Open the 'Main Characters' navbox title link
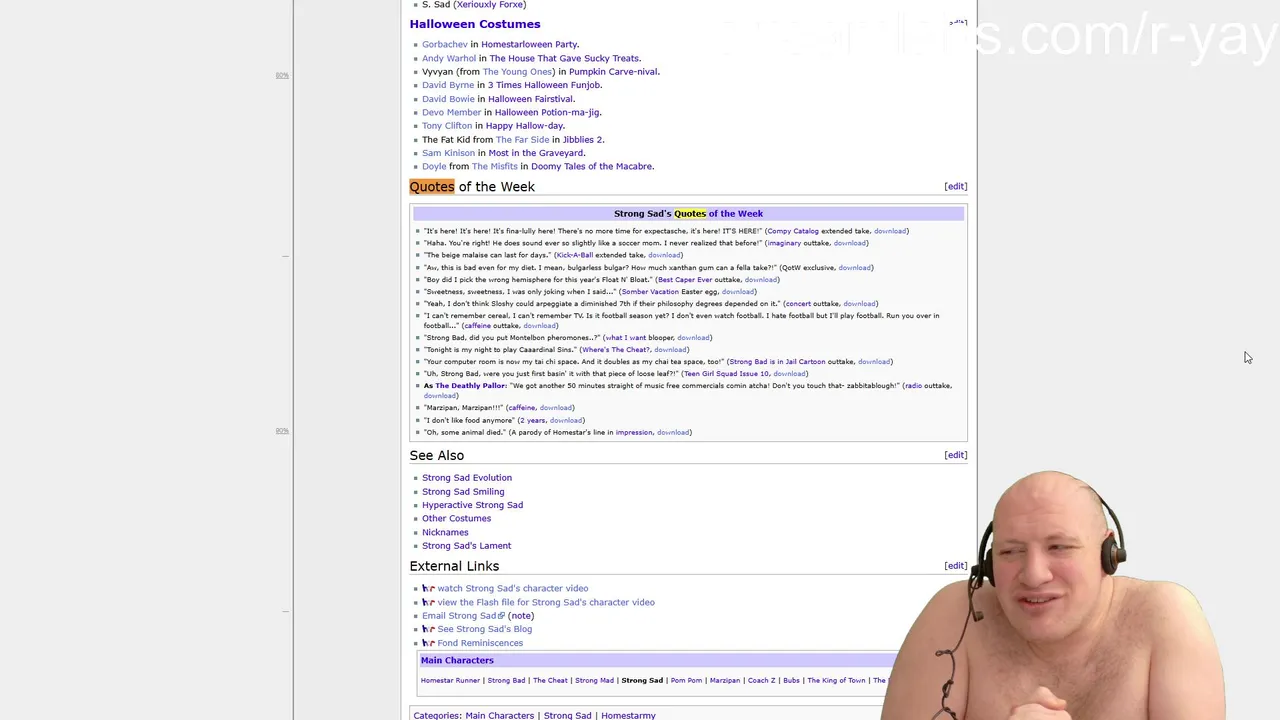This screenshot has height=720, width=1280. point(457,661)
